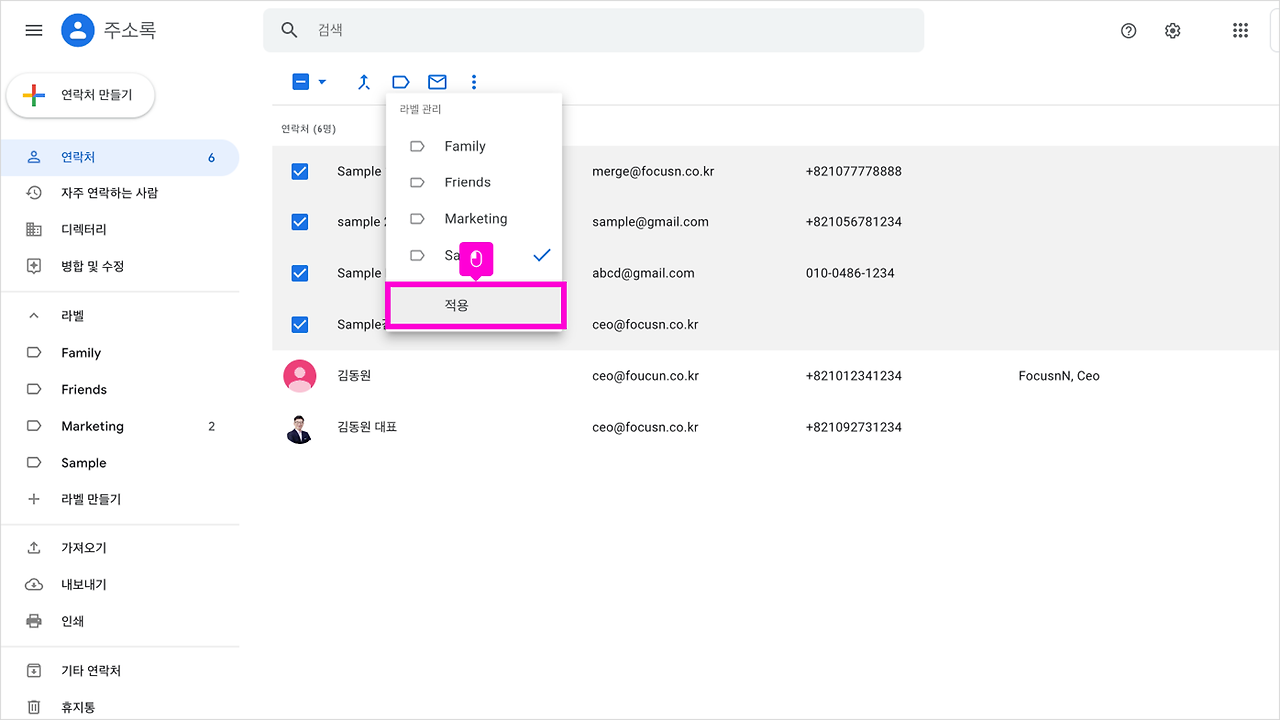1280x720 pixels.
Task: Click the 연락처 (6명) list header text
Action: point(309,129)
